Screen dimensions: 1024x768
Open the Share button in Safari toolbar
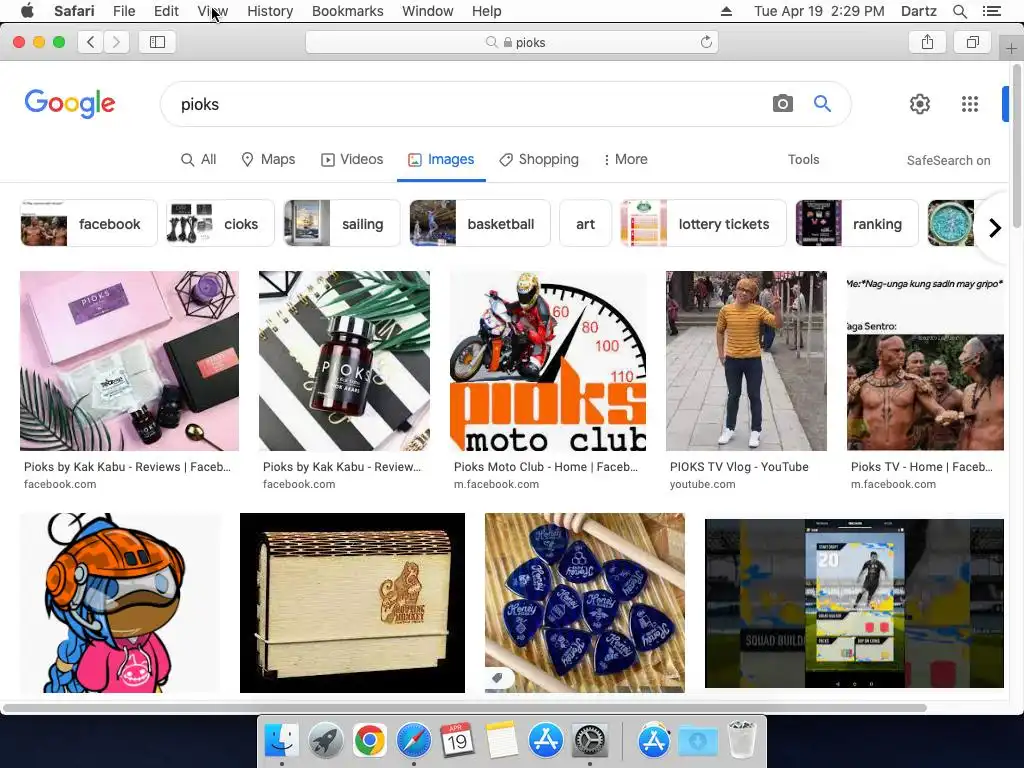(927, 42)
